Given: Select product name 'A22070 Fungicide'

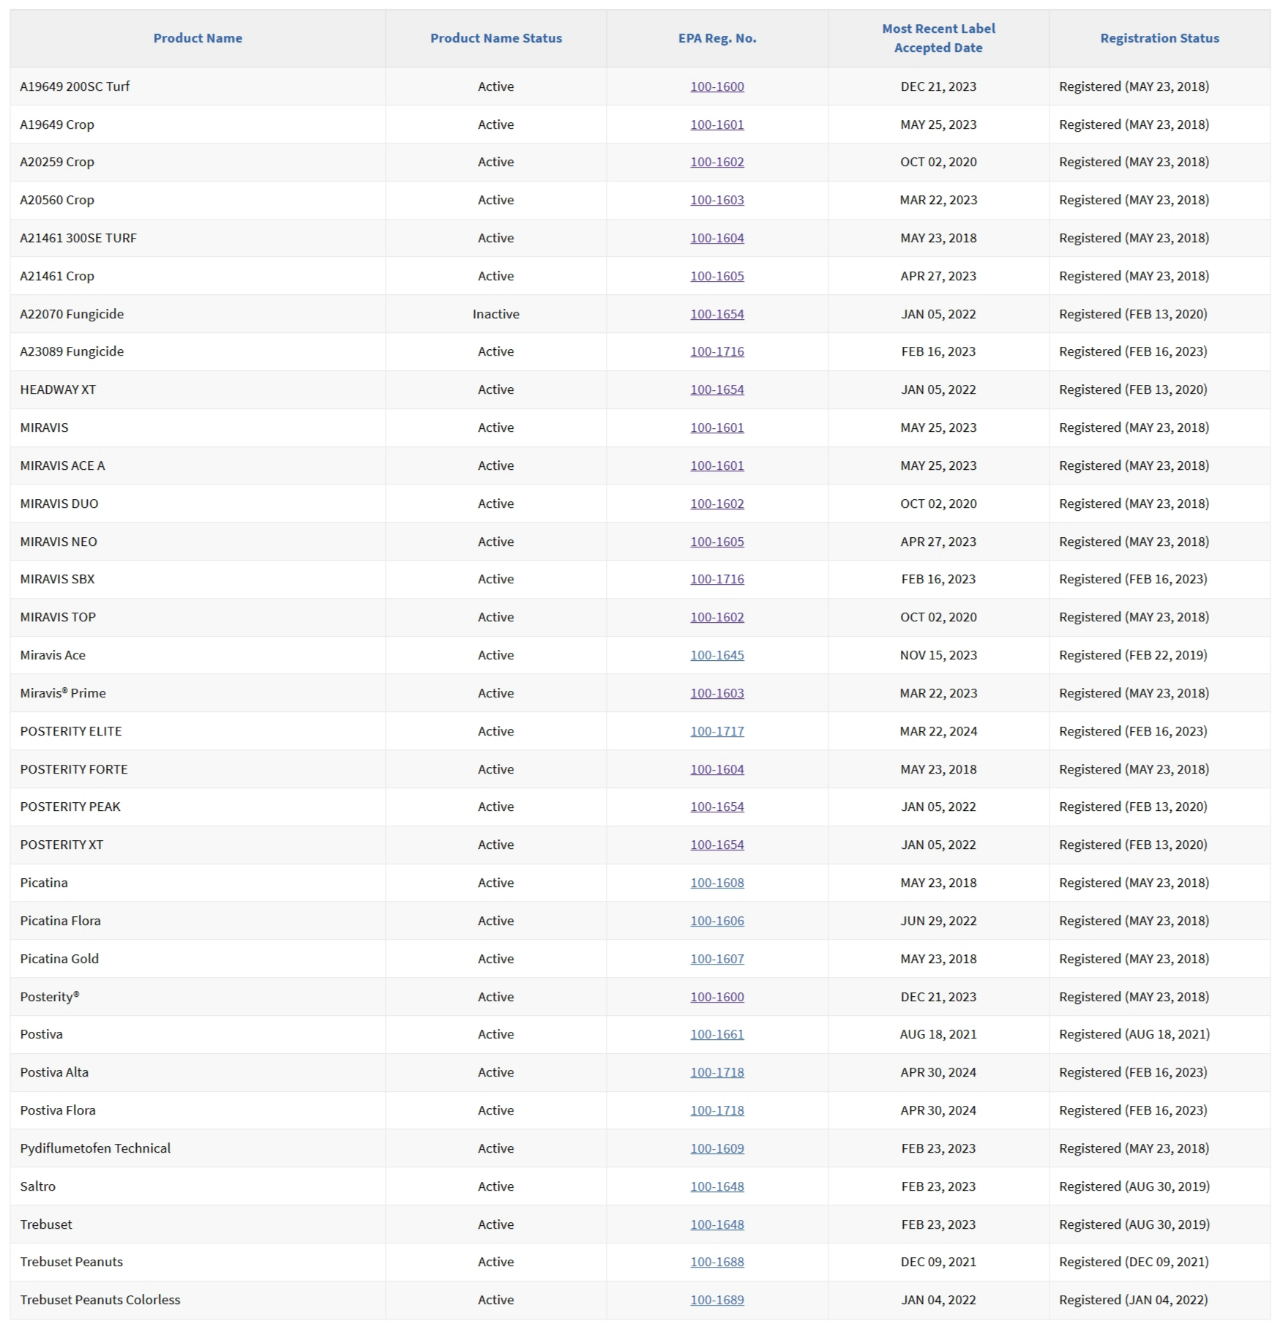Looking at the screenshot, I should tap(72, 314).
